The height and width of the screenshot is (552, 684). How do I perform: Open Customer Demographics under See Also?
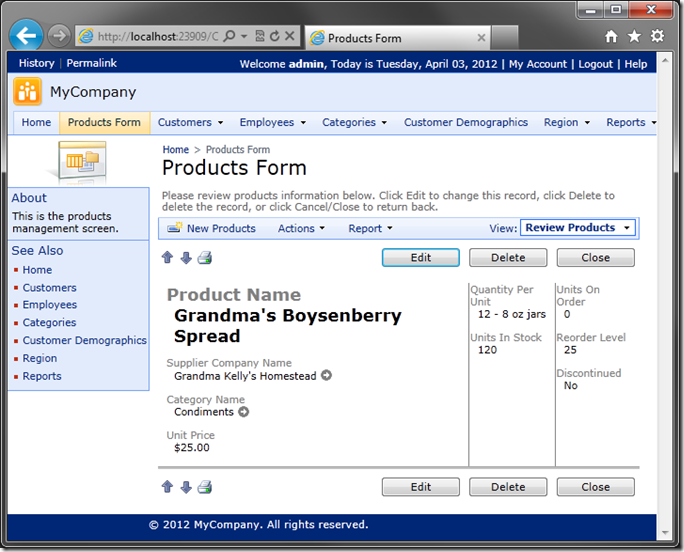tap(85, 340)
